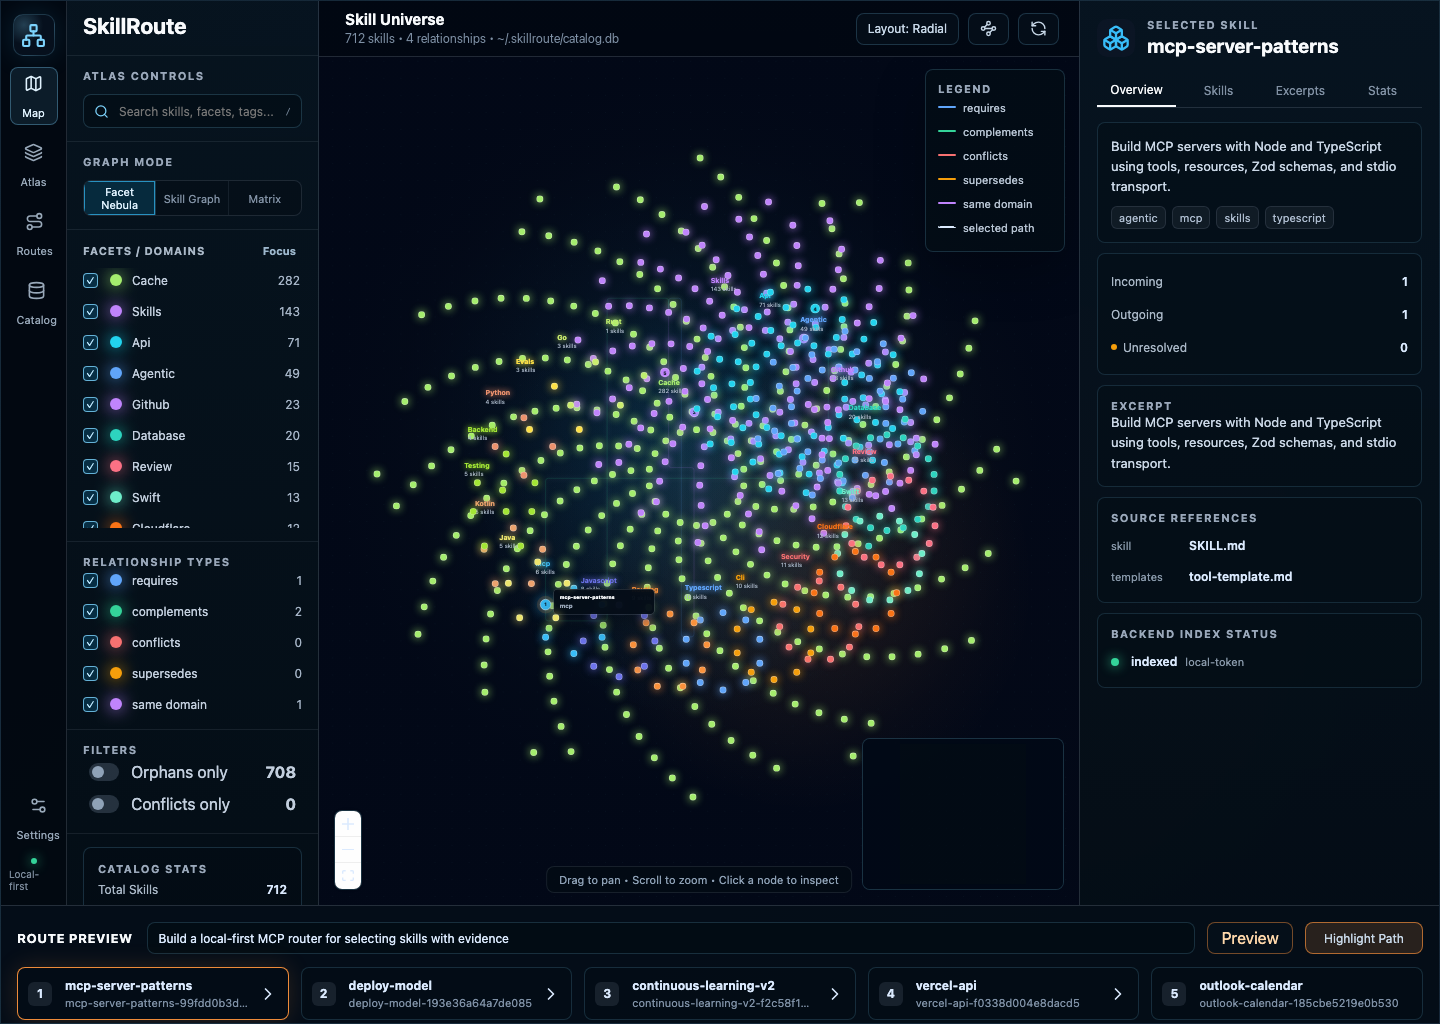1440x1024 pixels.
Task: Go to the Routes section
Action: pos(34,234)
